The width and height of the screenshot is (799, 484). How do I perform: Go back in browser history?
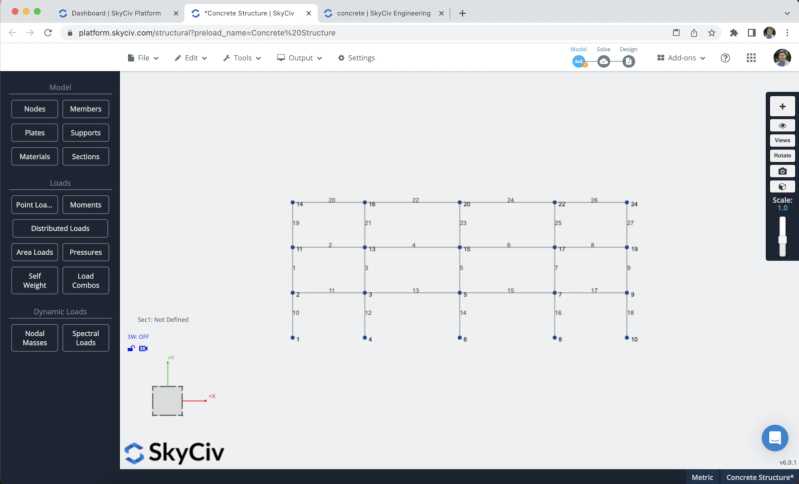tap(12, 33)
